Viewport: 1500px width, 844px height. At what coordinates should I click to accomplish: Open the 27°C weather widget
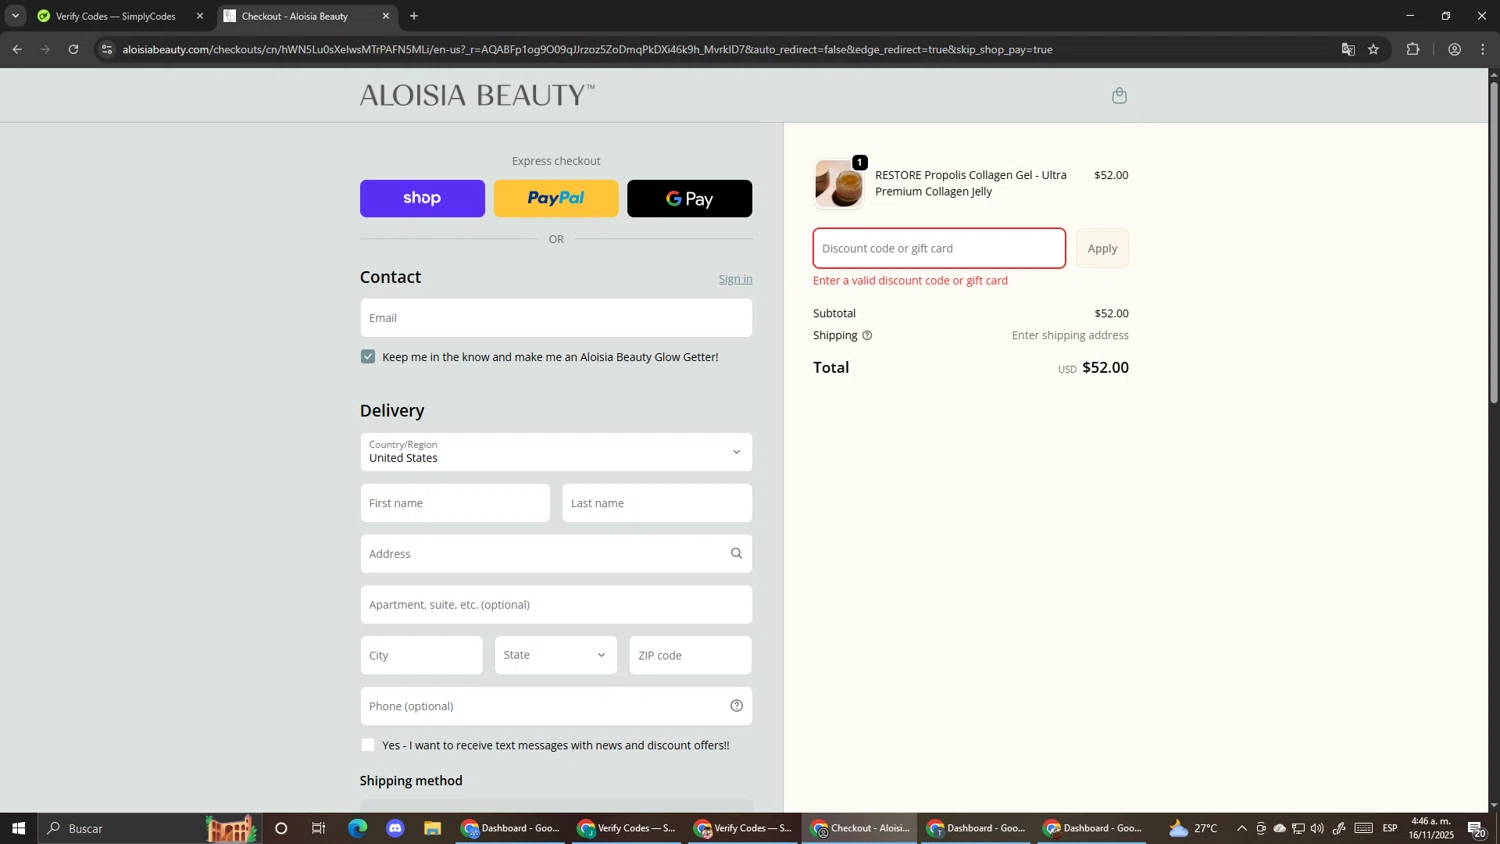click(1193, 828)
